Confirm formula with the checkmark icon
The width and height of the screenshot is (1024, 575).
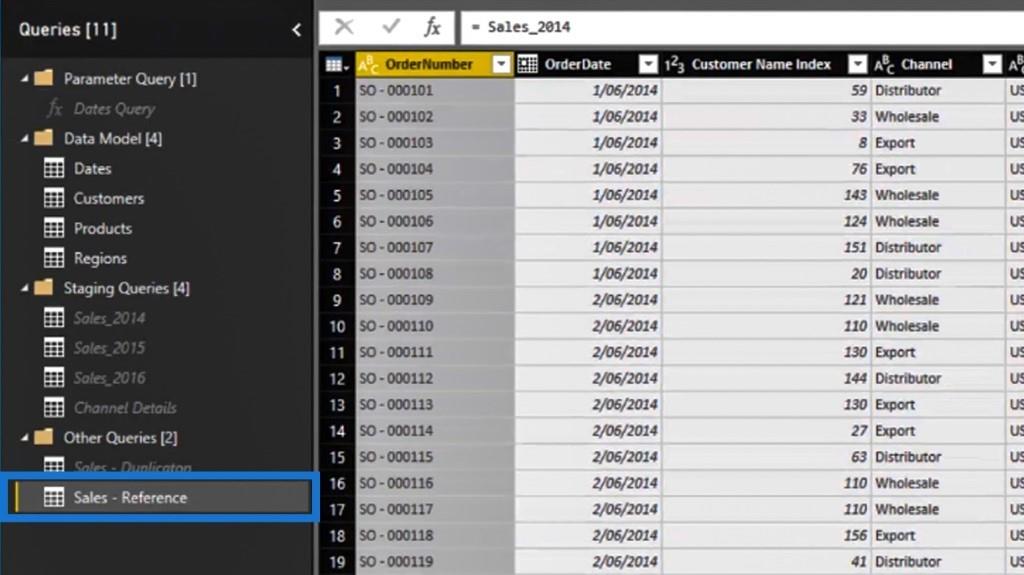point(391,27)
